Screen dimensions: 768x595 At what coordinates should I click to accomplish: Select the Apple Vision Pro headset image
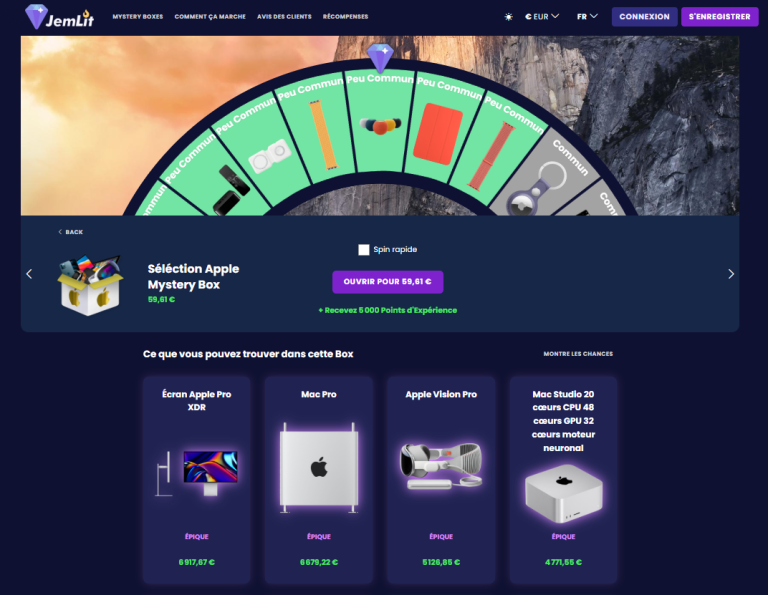(x=441, y=466)
